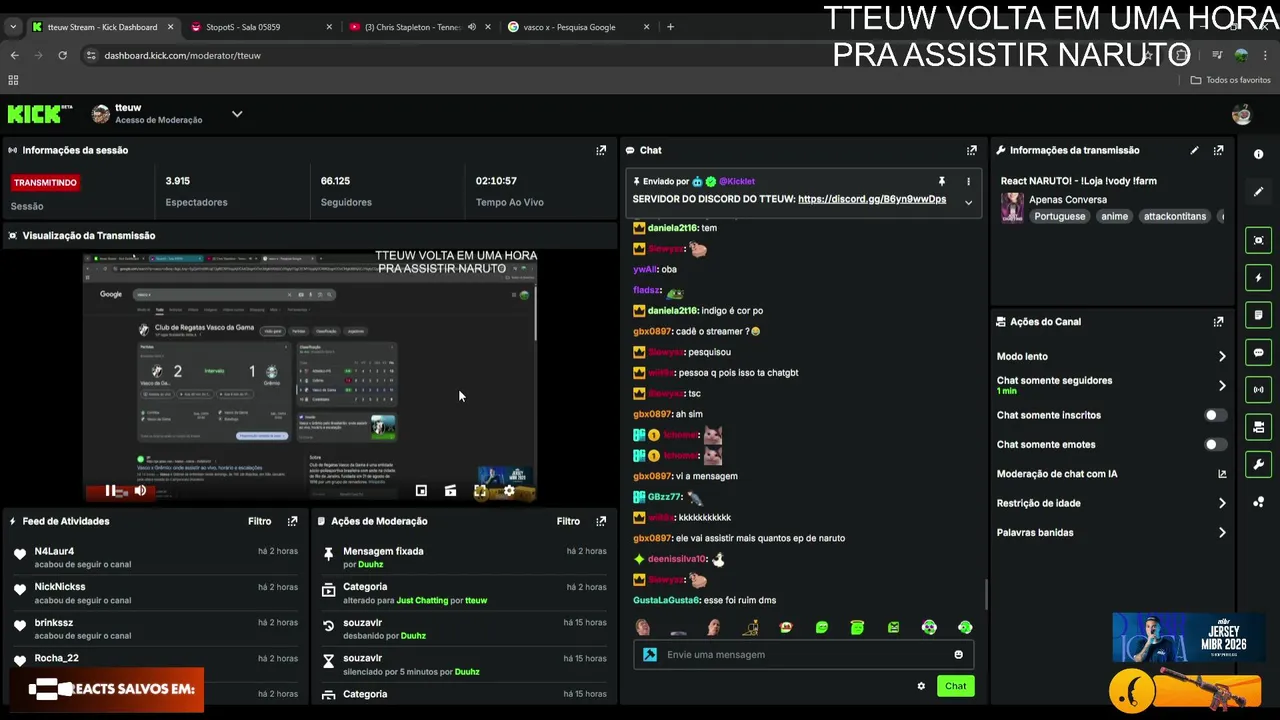Unpin message using the pin icon
Screen dimensions: 1280x720
(x=941, y=181)
